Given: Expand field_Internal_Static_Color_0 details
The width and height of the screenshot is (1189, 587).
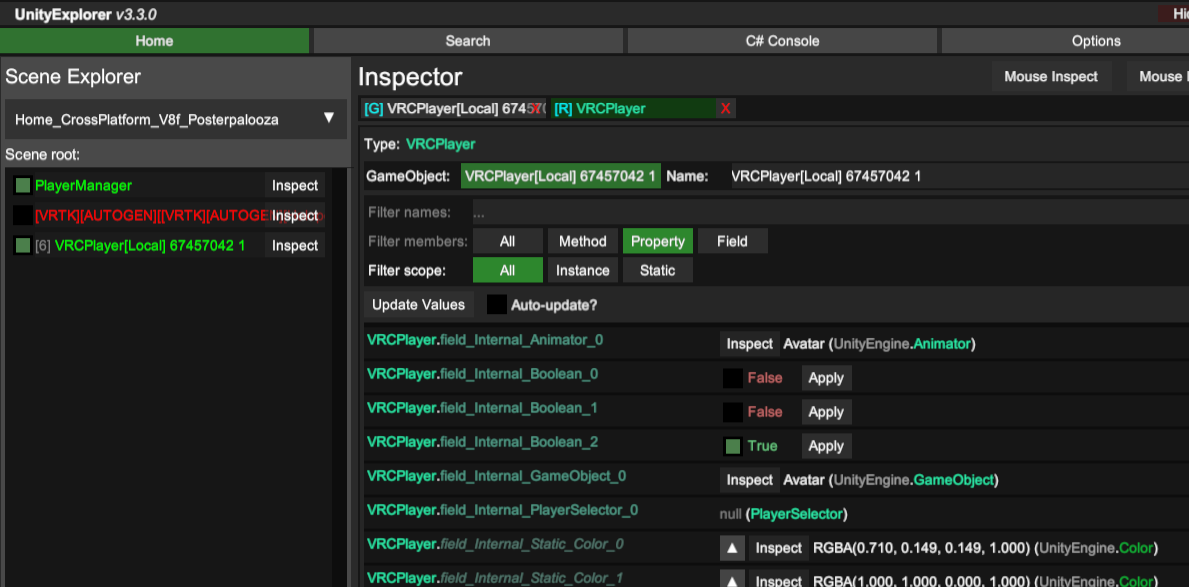Looking at the screenshot, I should point(735,547).
